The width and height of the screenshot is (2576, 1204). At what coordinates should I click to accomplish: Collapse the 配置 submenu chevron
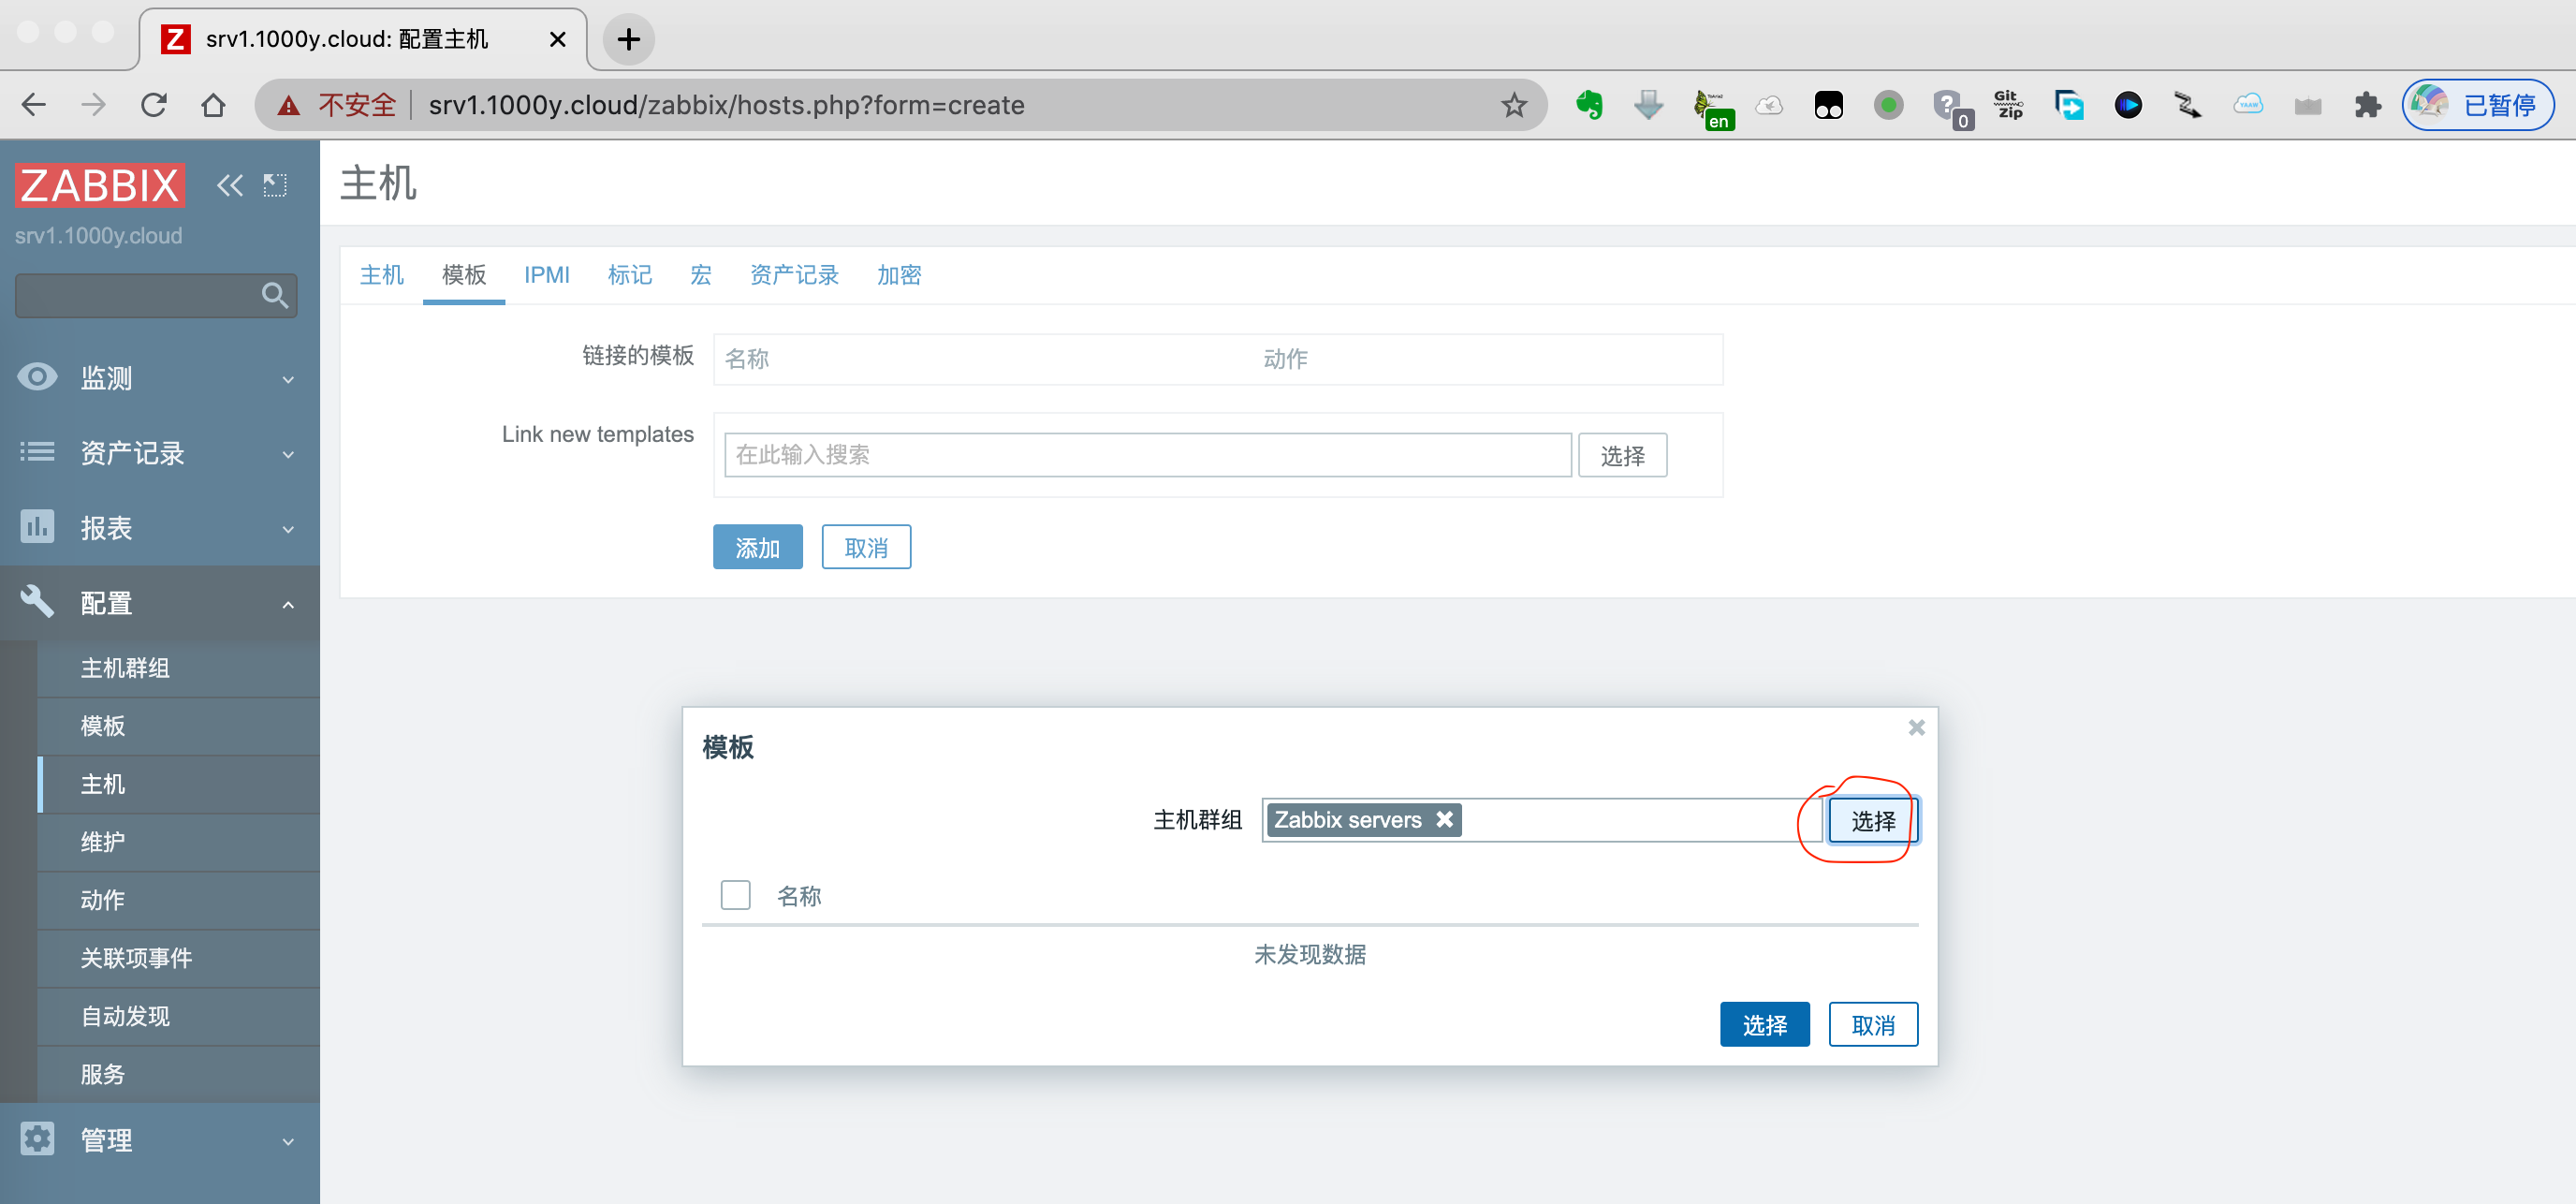coord(288,604)
